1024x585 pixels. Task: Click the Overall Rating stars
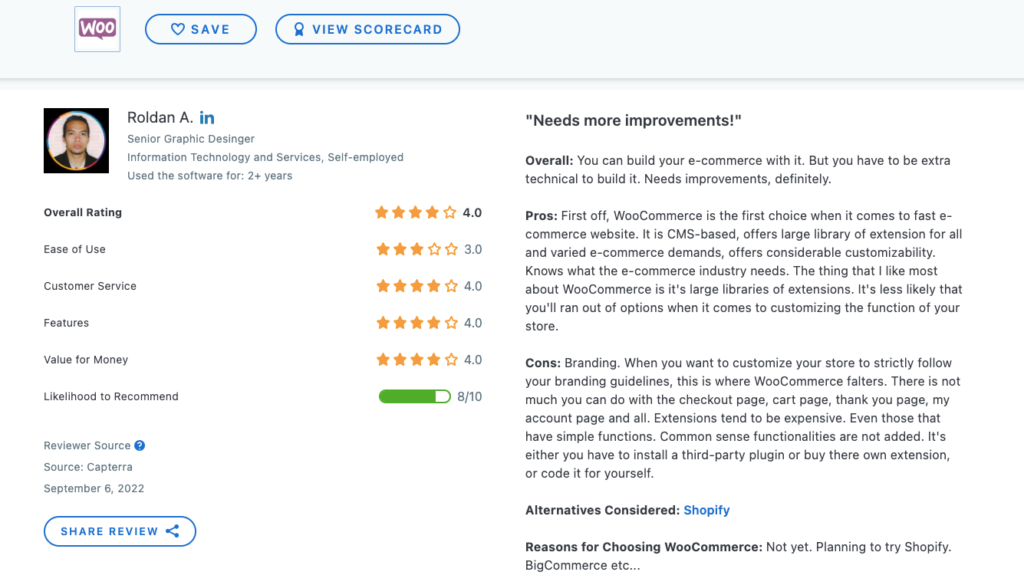(416, 213)
